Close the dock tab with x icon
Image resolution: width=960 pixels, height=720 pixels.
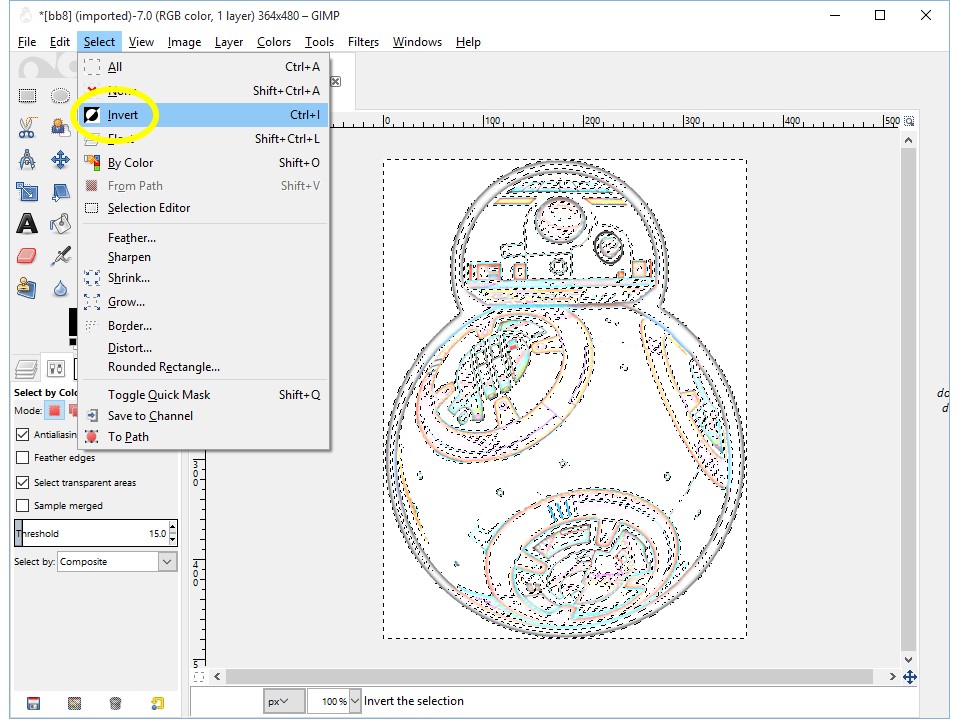click(x=336, y=81)
